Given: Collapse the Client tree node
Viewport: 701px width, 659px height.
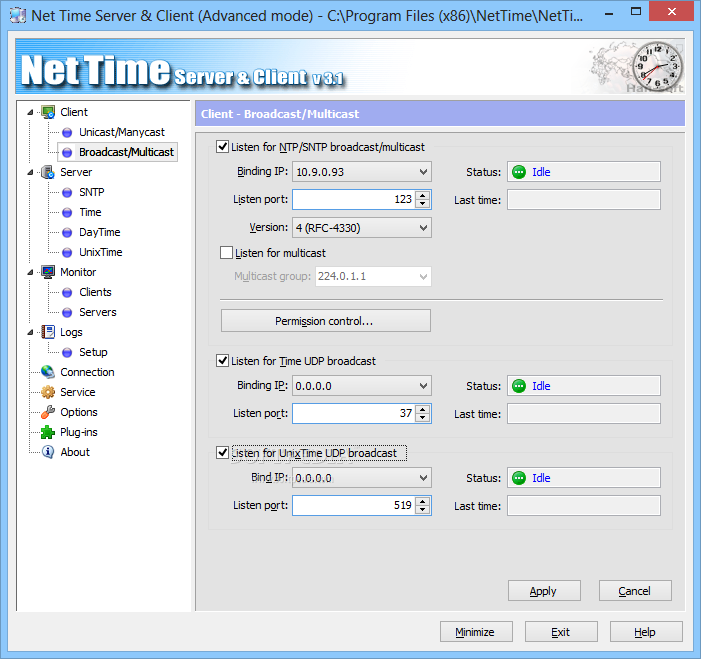Looking at the screenshot, I should click(x=30, y=112).
